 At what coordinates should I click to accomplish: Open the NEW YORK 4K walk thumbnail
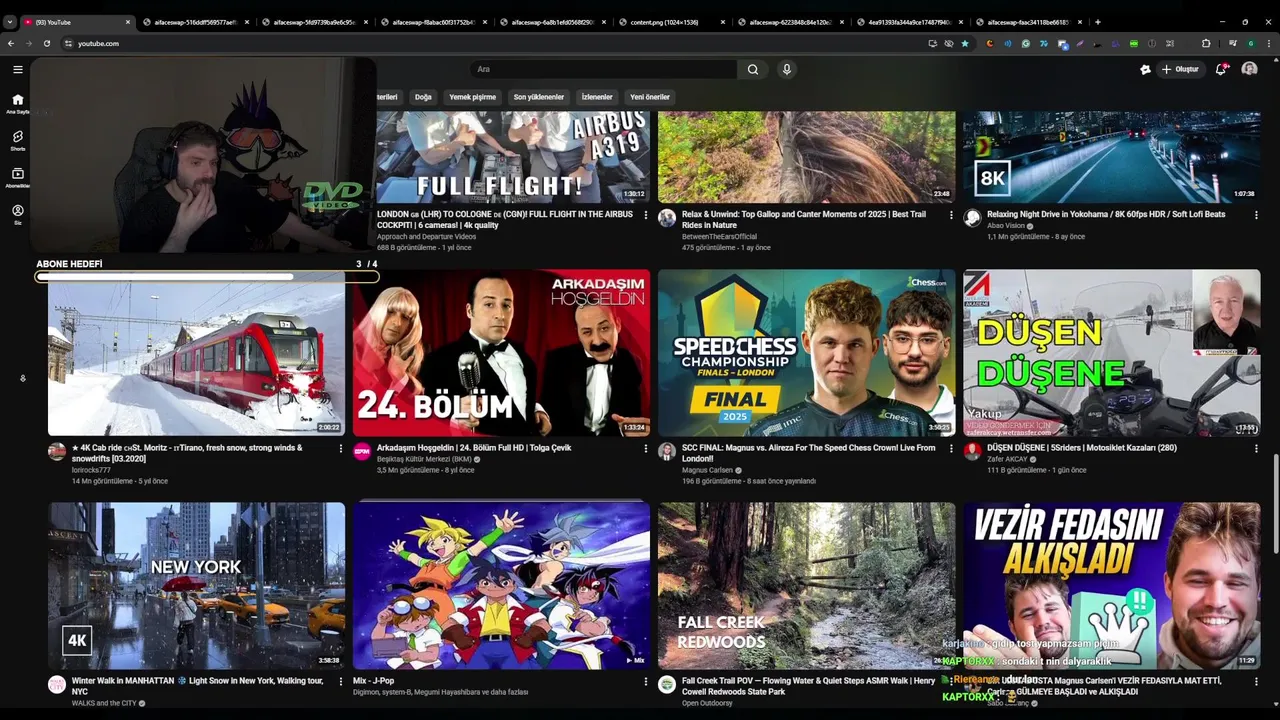196,585
